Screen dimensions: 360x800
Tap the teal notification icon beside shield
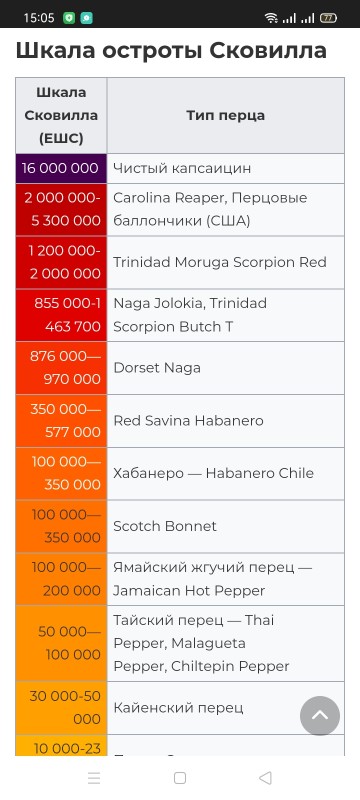(x=87, y=18)
